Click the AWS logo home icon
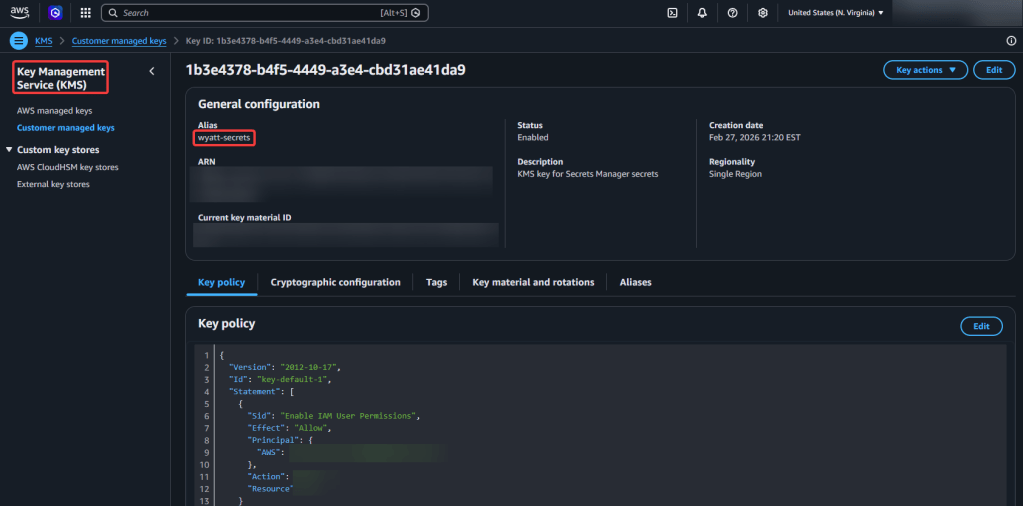This screenshot has width=1023, height=506. pos(20,13)
